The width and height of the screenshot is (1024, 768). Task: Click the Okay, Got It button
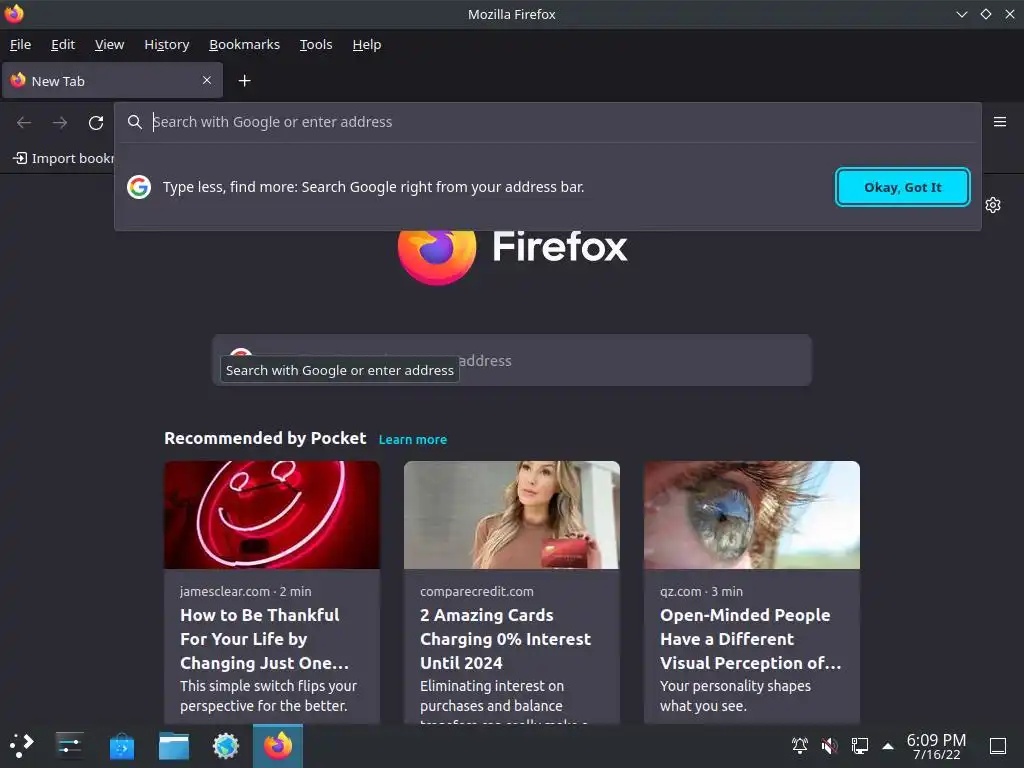[x=903, y=187]
